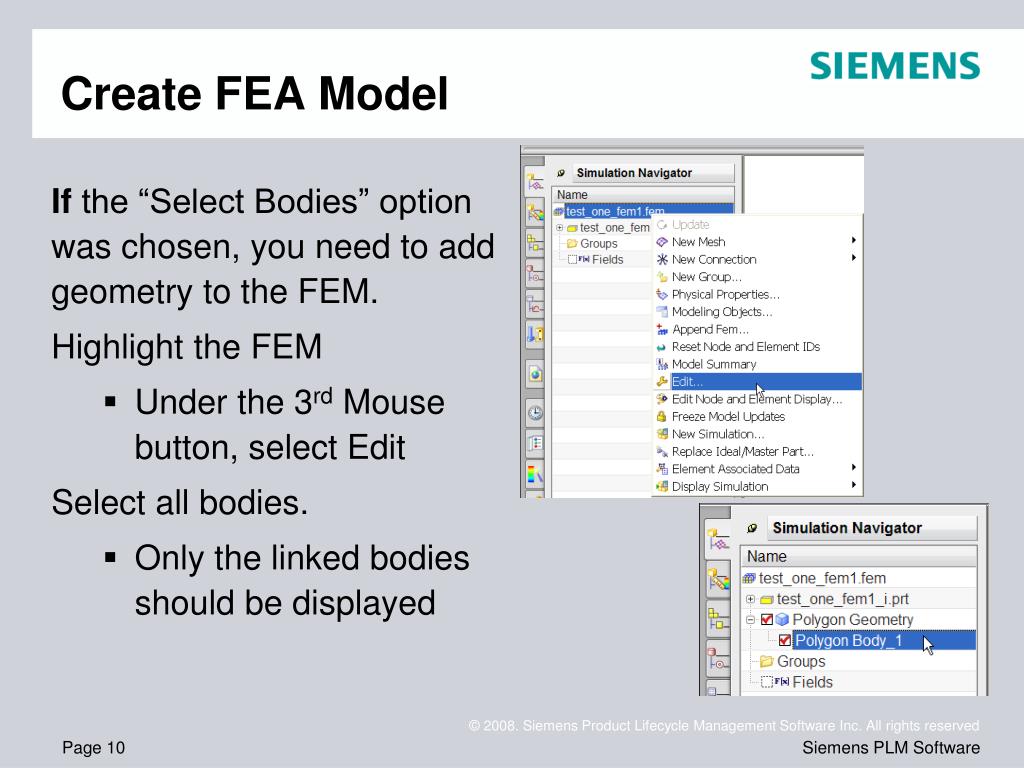Open the rainbow-colored Roles tab in resource bar
1024x768 pixels.
point(536,473)
